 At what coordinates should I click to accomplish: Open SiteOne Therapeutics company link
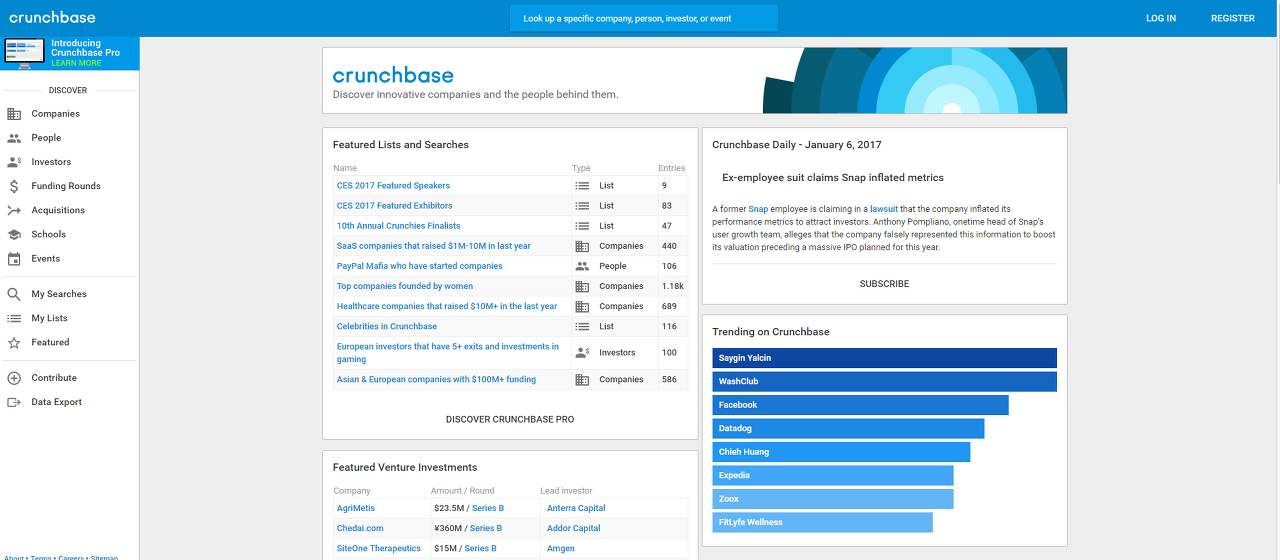tap(379, 548)
